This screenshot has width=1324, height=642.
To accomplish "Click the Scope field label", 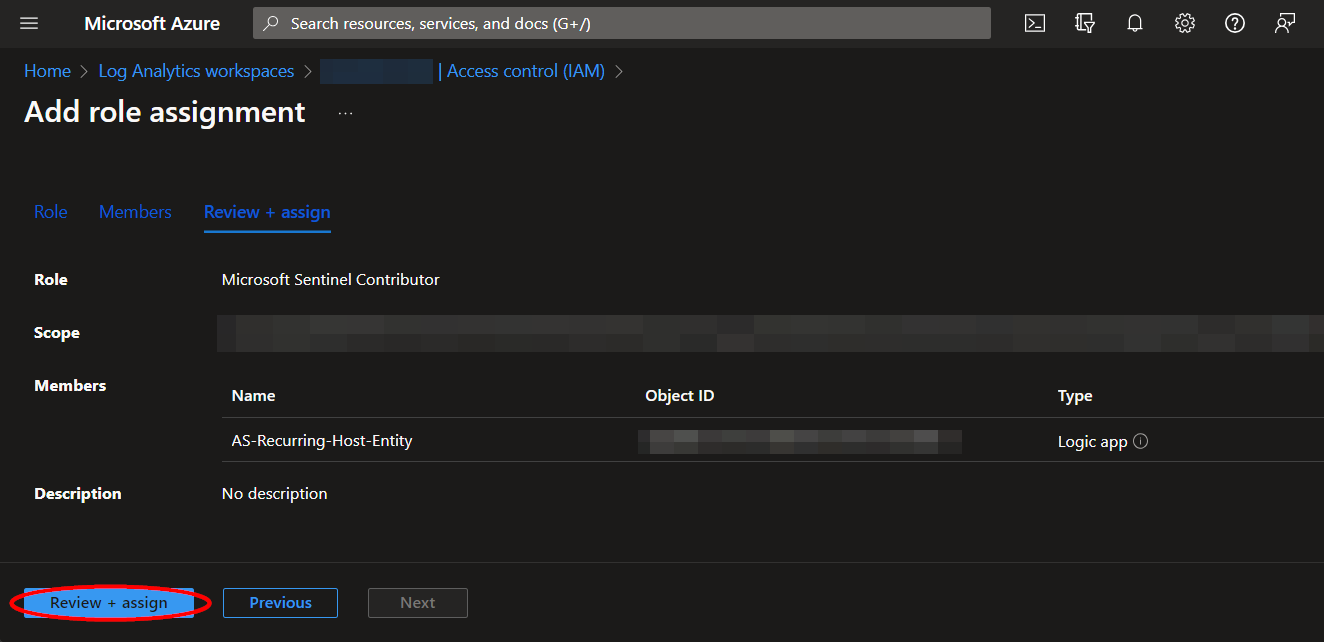I will 57,333.
